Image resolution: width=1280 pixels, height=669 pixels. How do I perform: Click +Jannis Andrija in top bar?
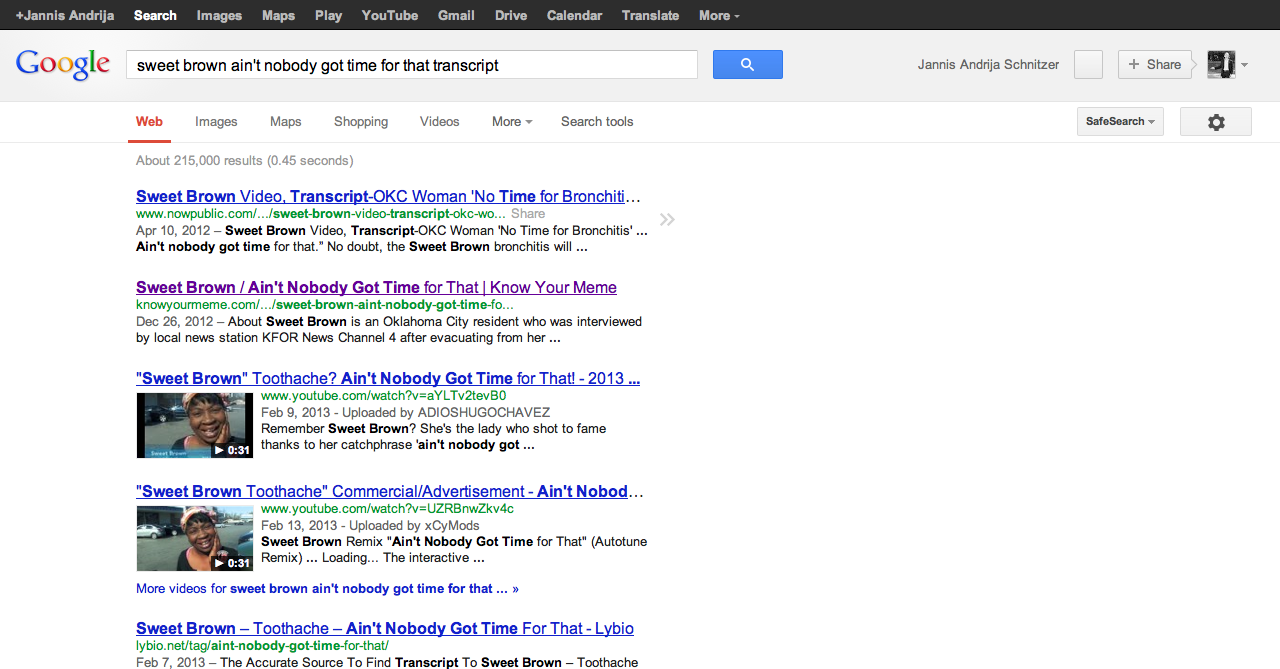65,15
